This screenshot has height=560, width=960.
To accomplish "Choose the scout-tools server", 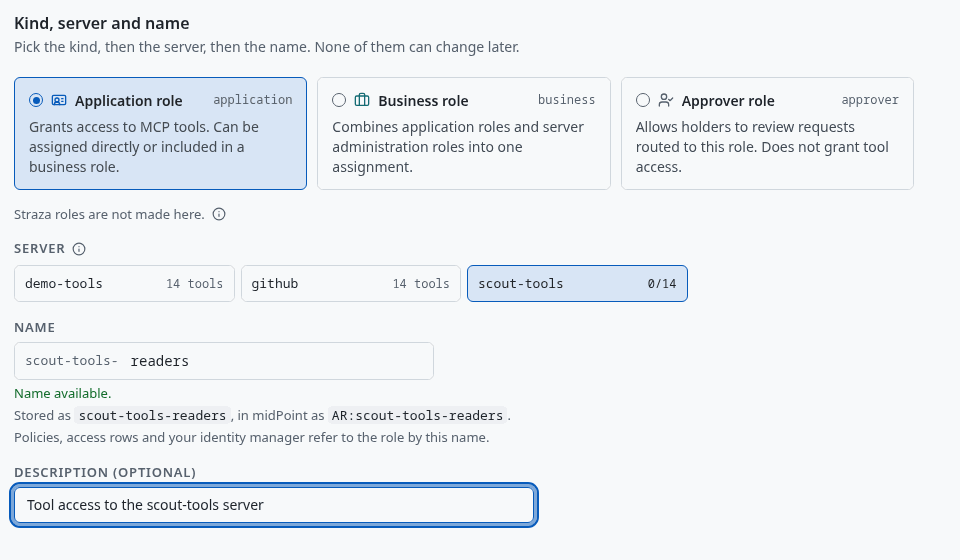I will (x=577, y=283).
